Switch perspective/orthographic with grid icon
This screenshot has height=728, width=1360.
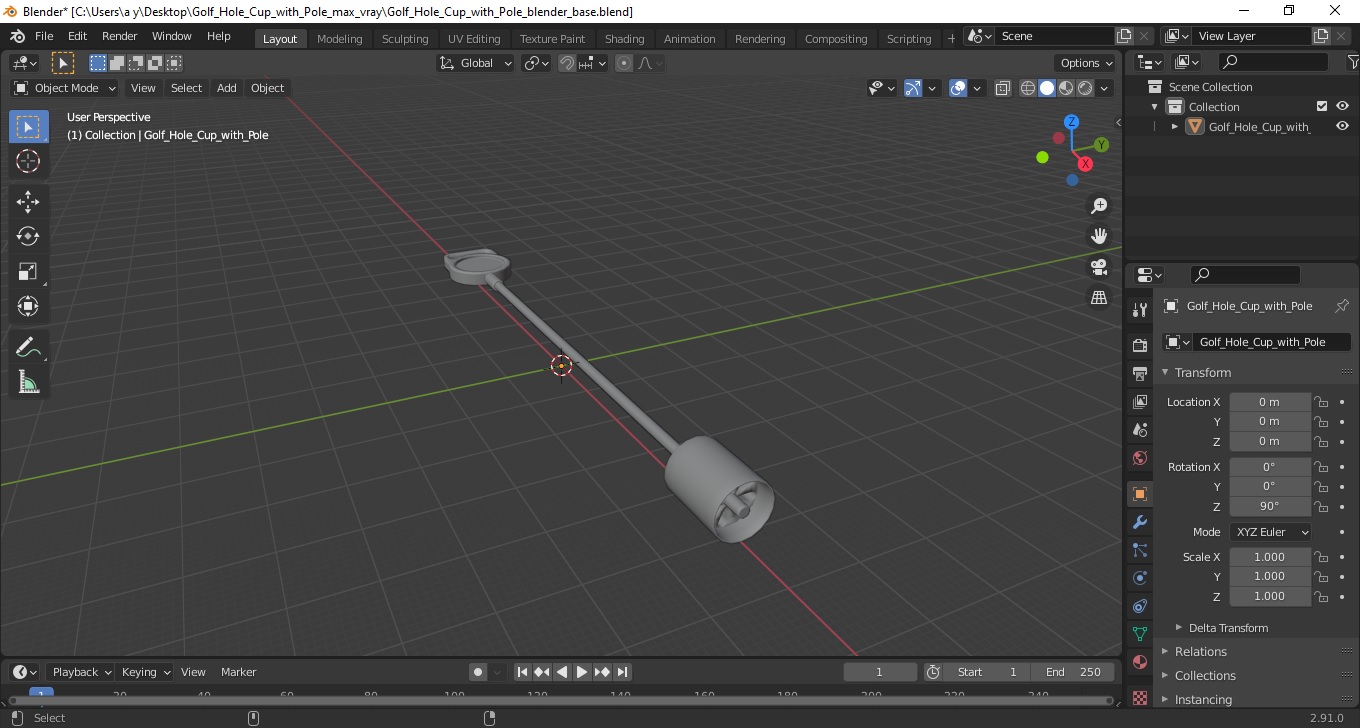(x=1099, y=297)
